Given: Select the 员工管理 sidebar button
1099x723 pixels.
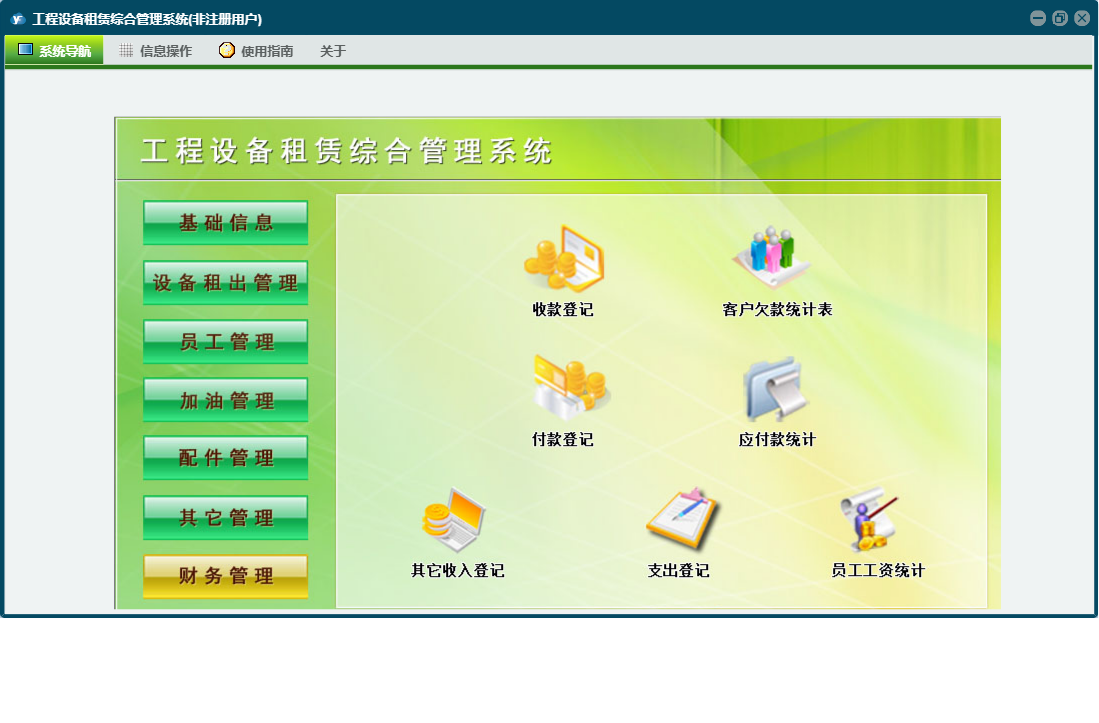Looking at the screenshot, I should pyautogui.click(x=226, y=342).
